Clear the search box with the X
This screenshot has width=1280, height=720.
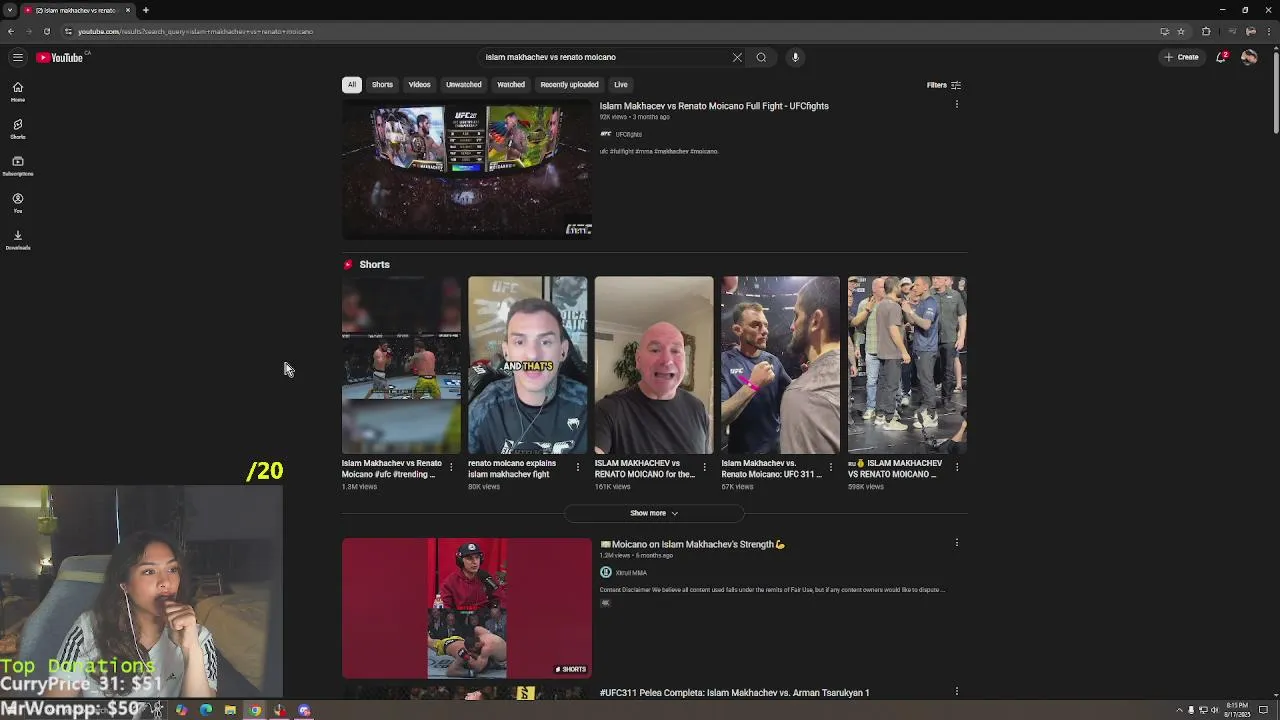(x=737, y=57)
